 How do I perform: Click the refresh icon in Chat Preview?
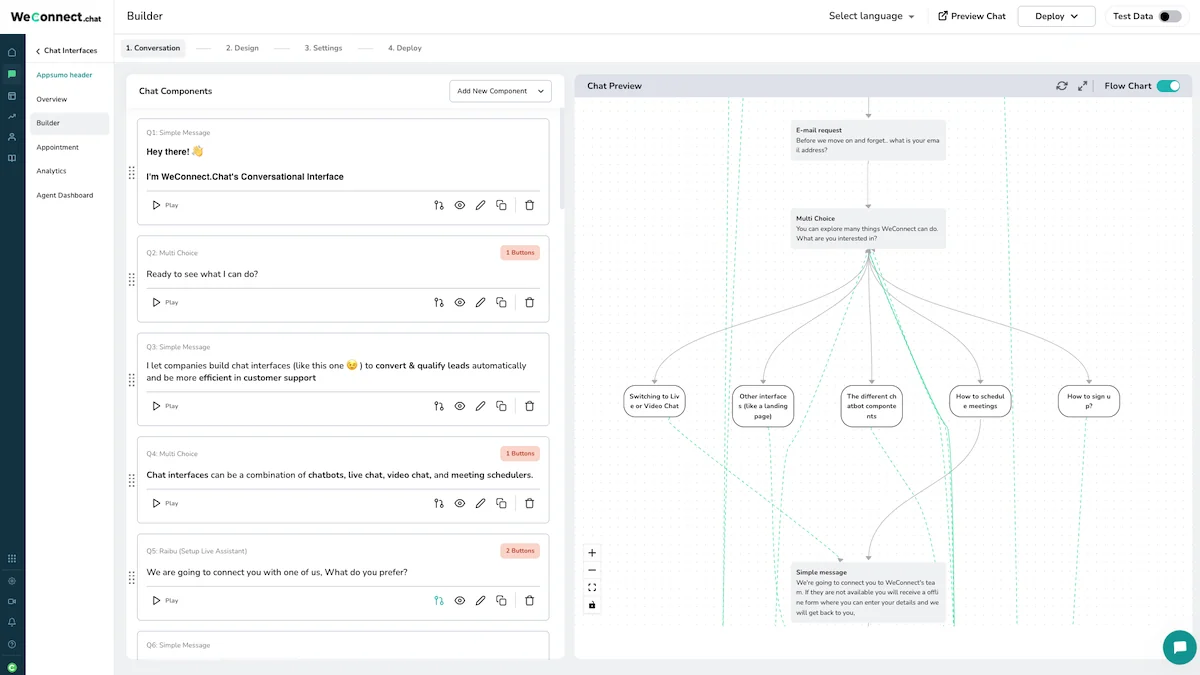(x=1062, y=86)
